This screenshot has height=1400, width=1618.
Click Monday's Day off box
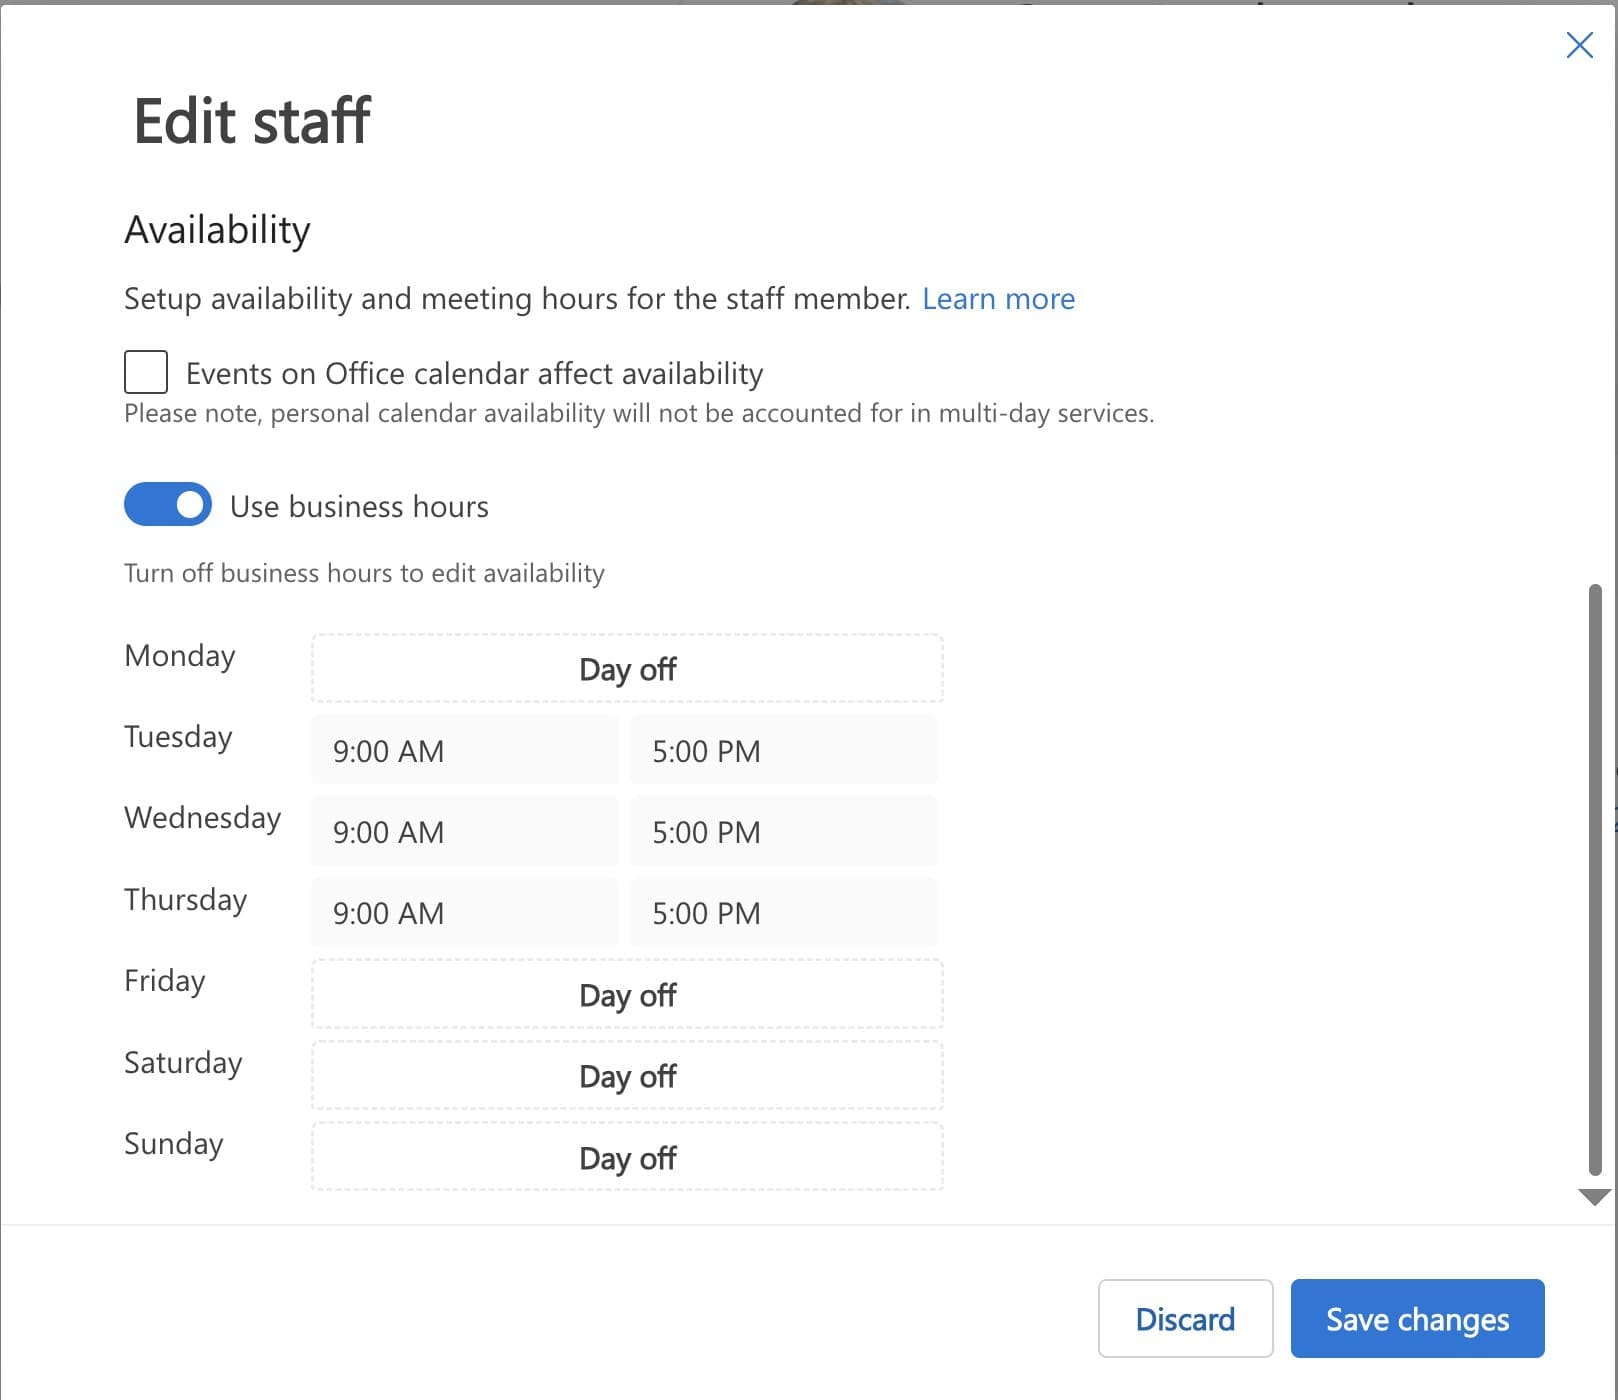[627, 669]
